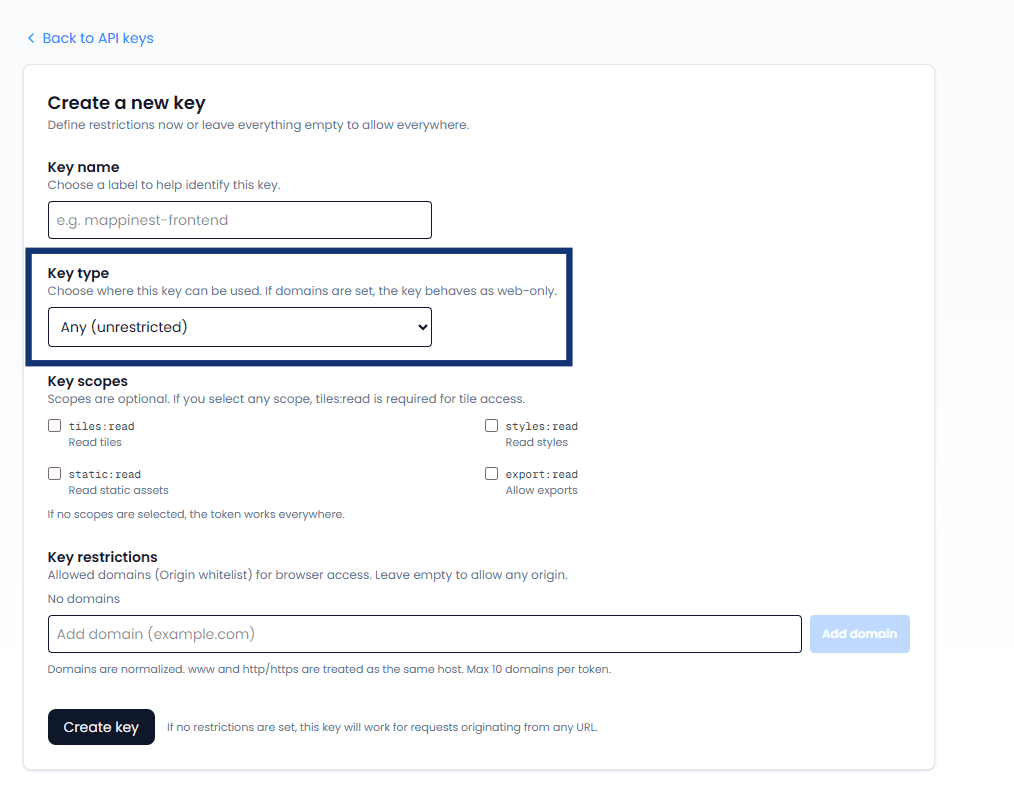Click the Add domain button

[859, 633]
